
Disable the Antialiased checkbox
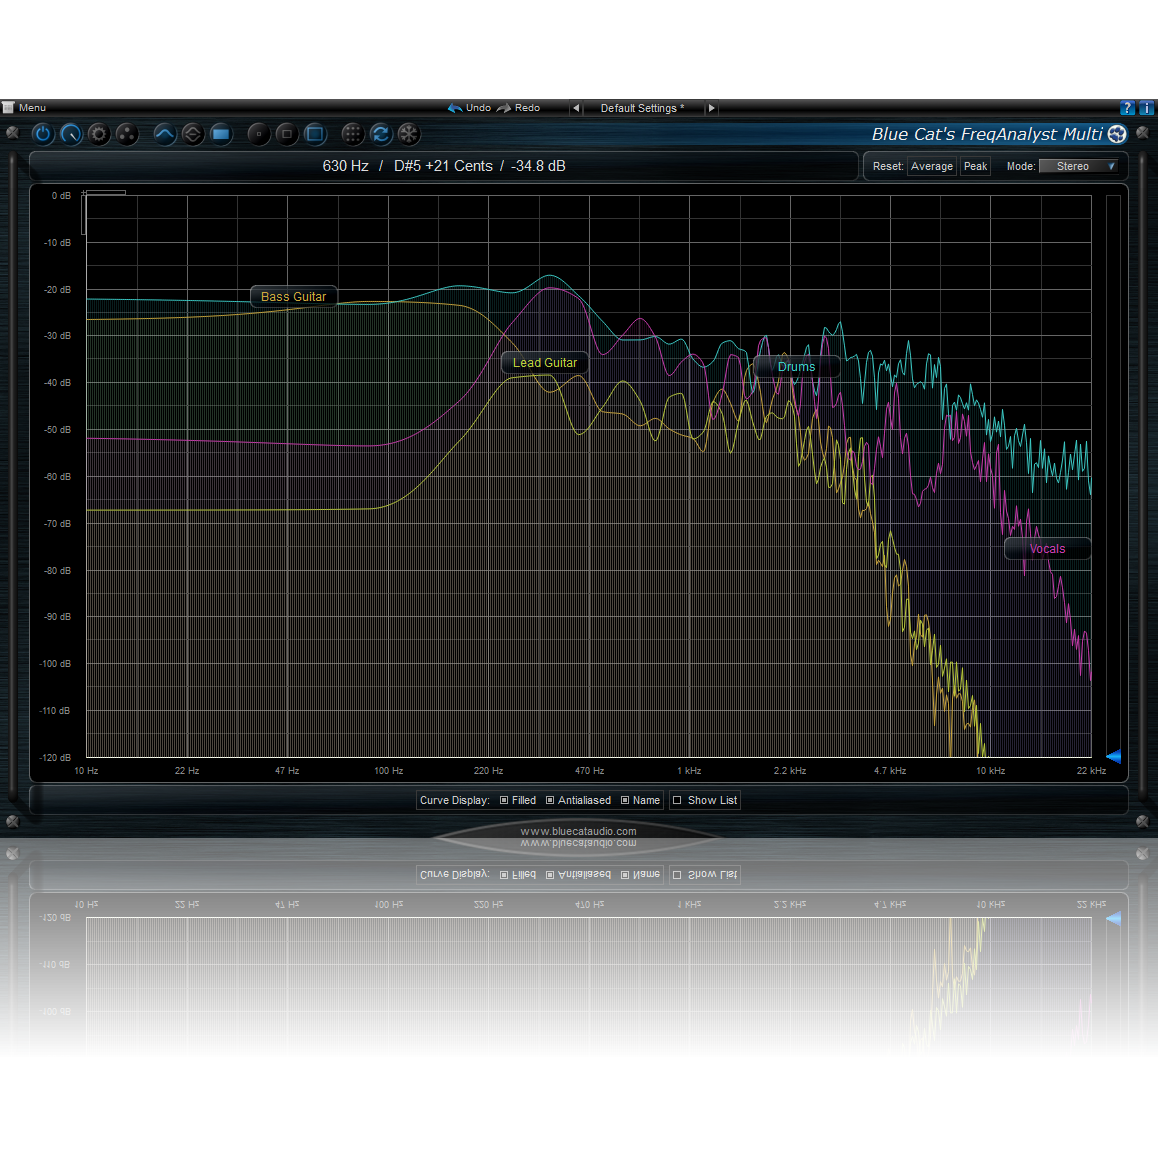[548, 800]
